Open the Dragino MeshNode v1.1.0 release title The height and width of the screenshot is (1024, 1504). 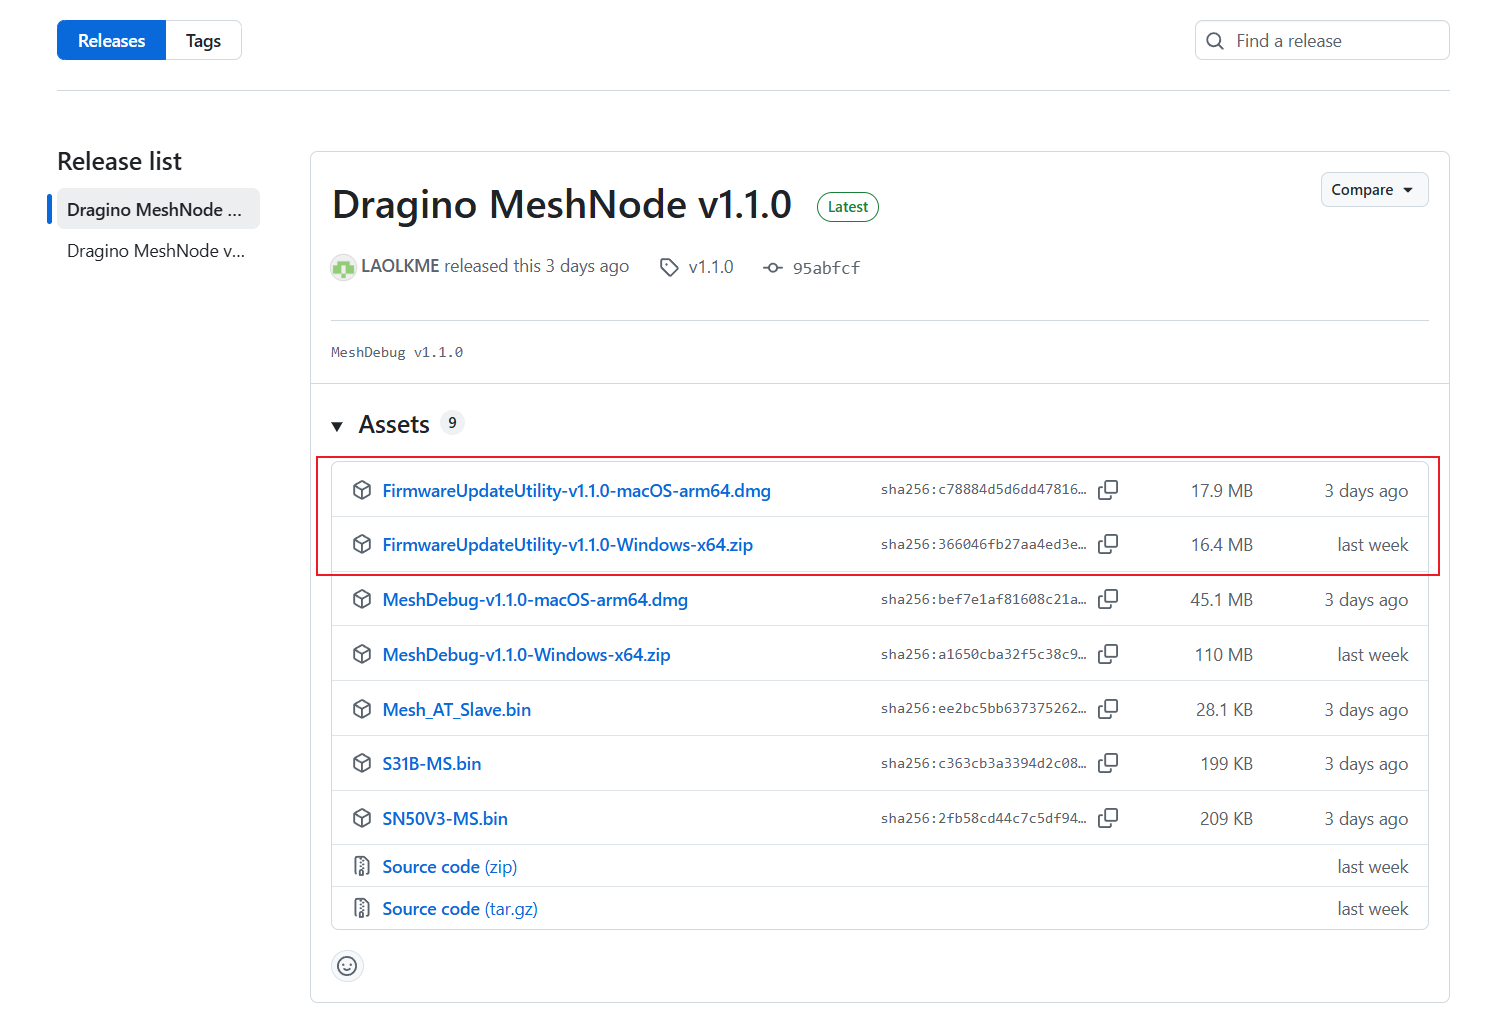562,204
